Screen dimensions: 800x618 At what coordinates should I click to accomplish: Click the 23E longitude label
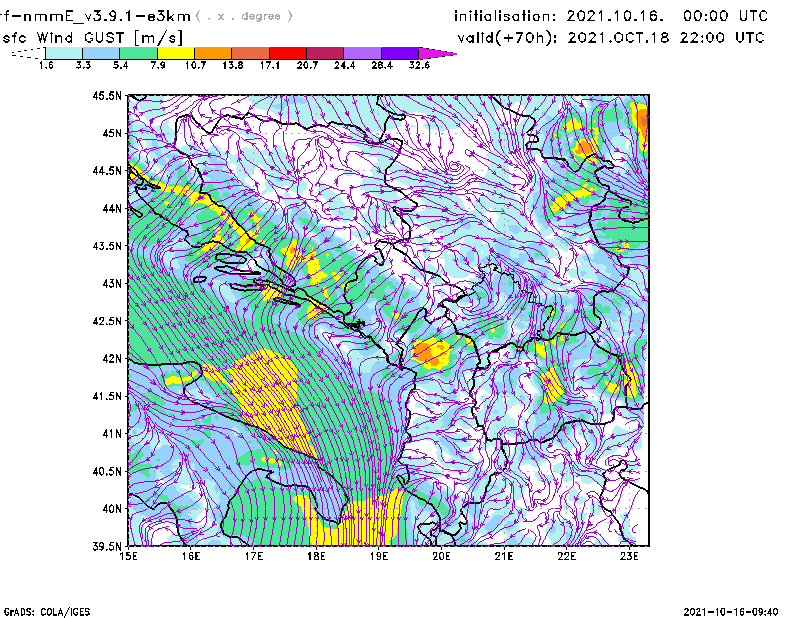[x=629, y=556]
